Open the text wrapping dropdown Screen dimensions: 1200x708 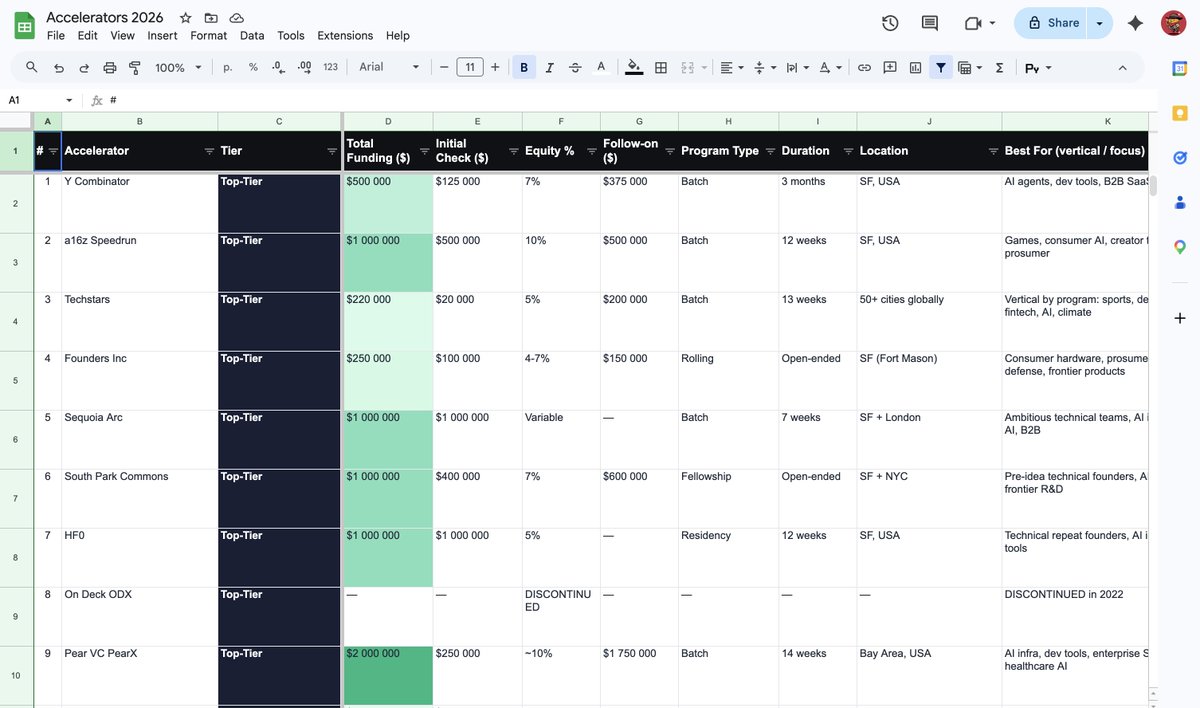797,67
